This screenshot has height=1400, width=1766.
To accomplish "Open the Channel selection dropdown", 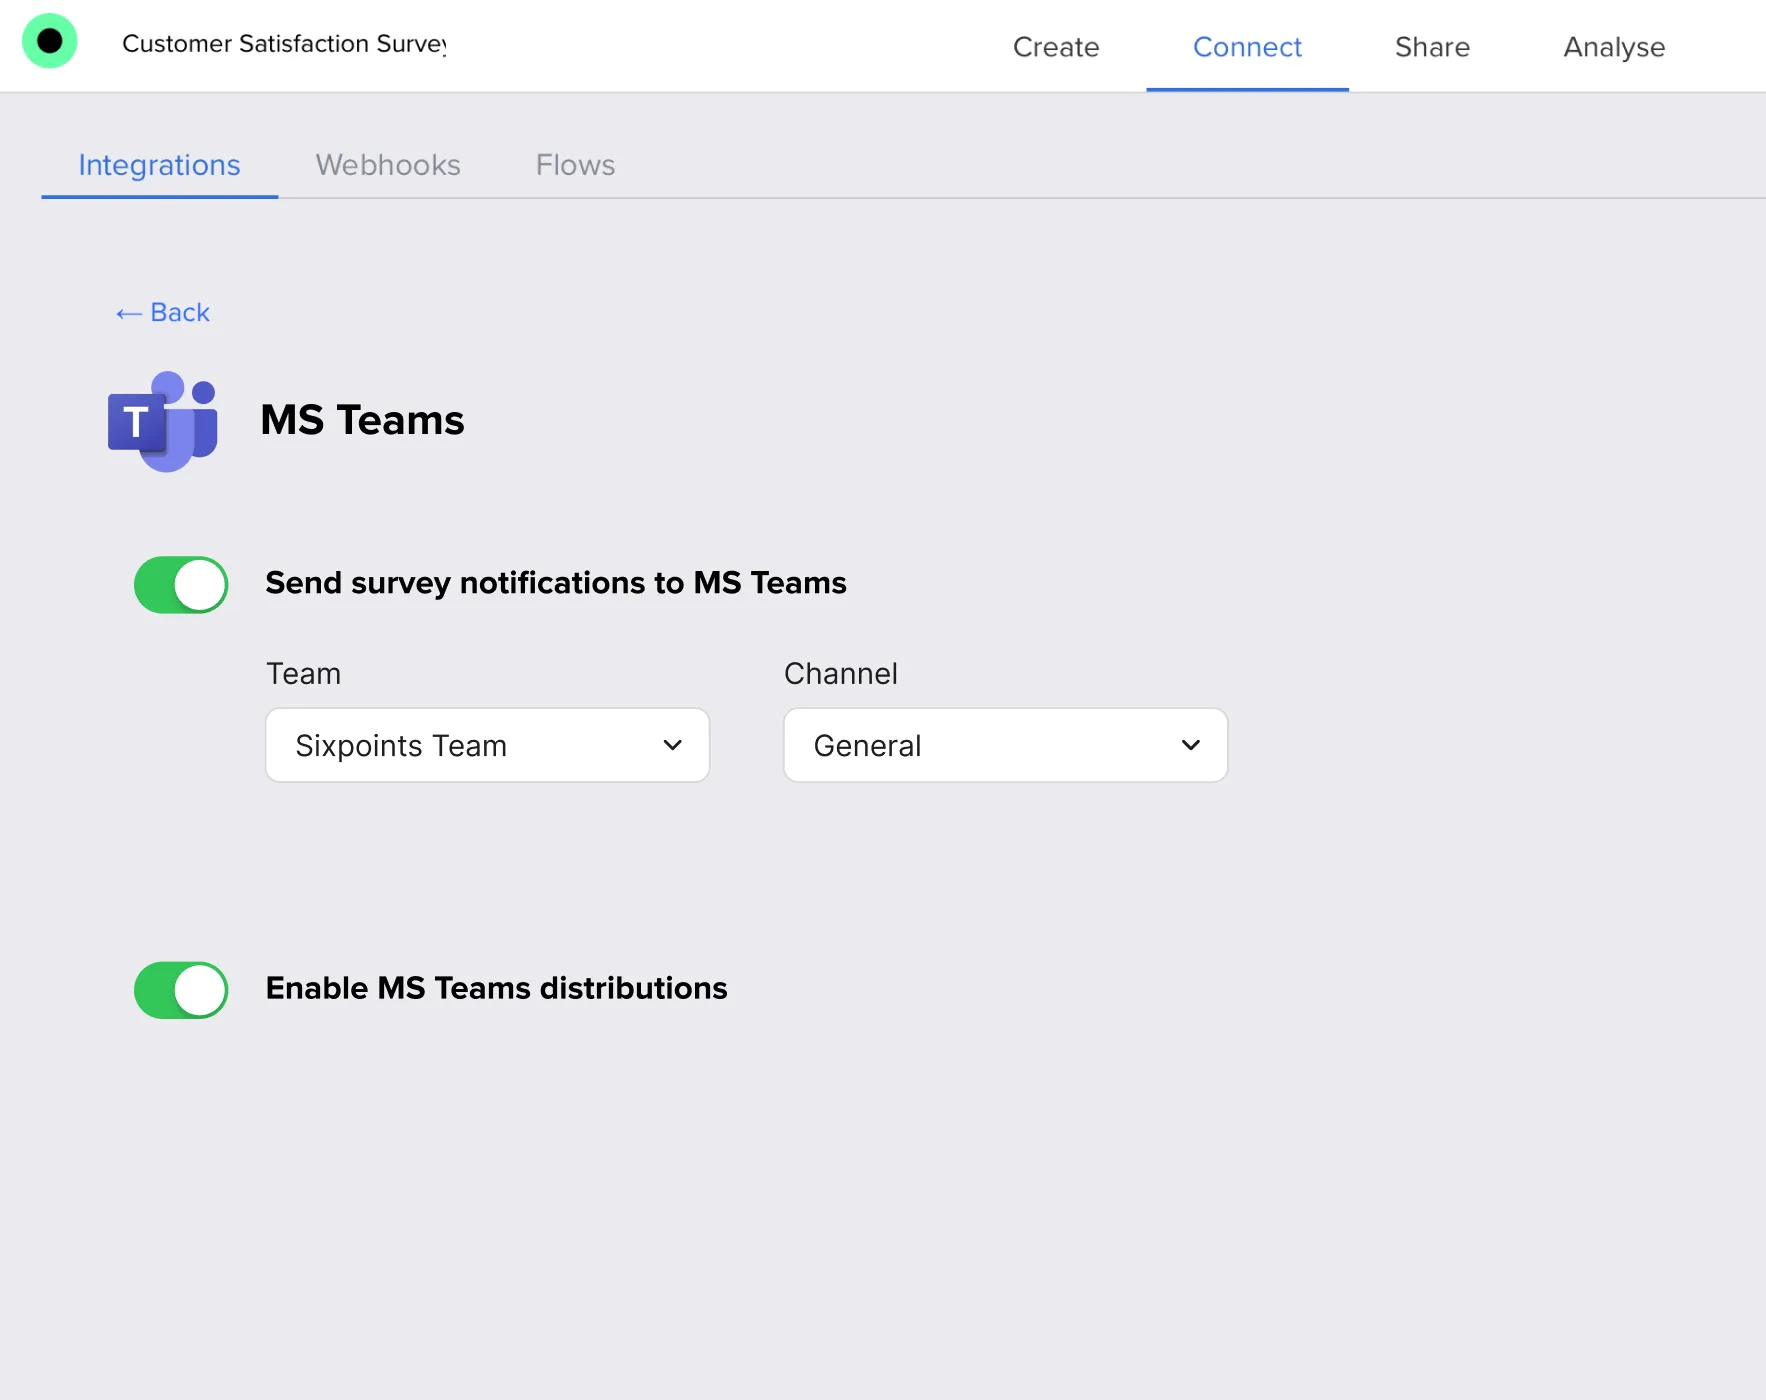I will [x=1004, y=745].
